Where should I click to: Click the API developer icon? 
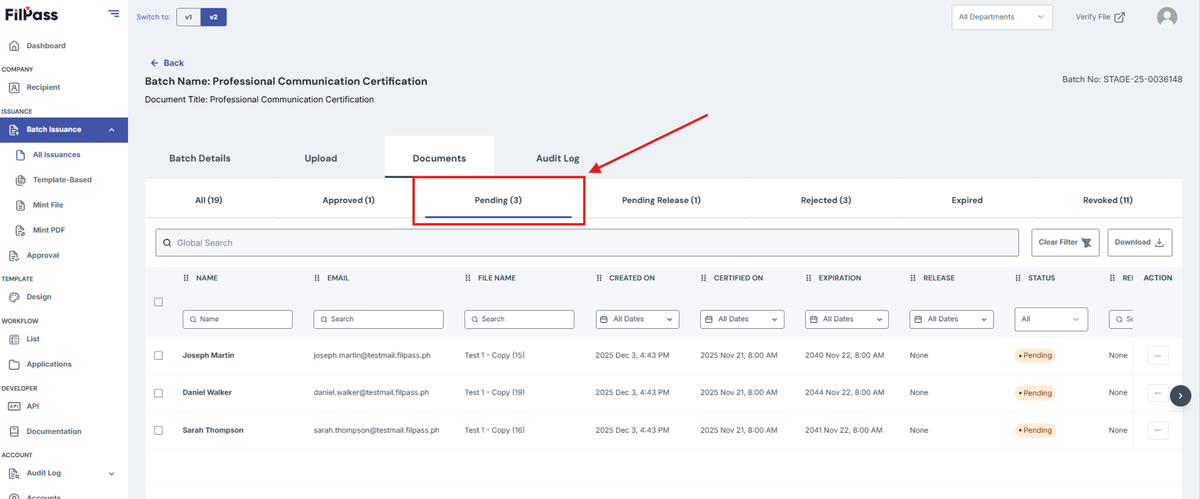pyautogui.click(x=14, y=406)
